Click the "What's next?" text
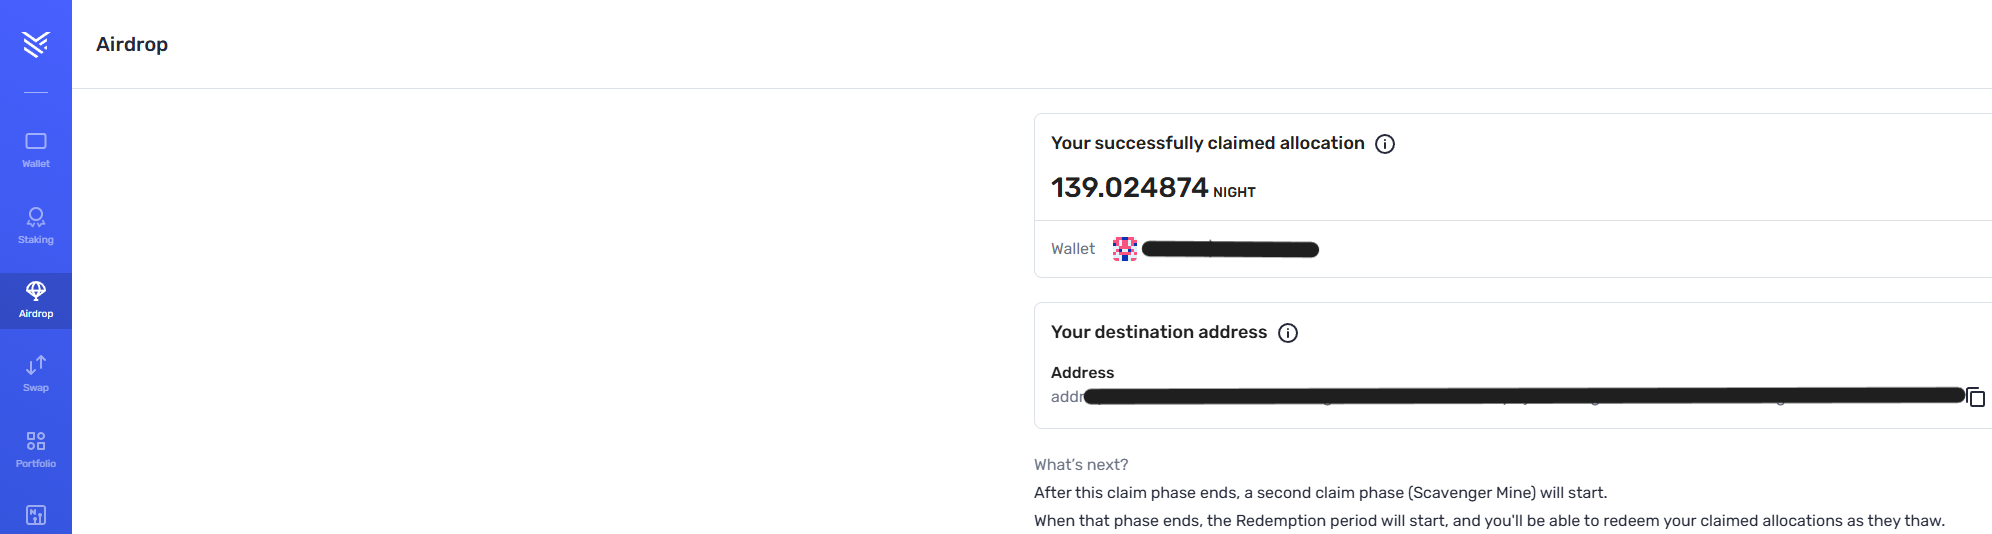 pyautogui.click(x=1081, y=465)
